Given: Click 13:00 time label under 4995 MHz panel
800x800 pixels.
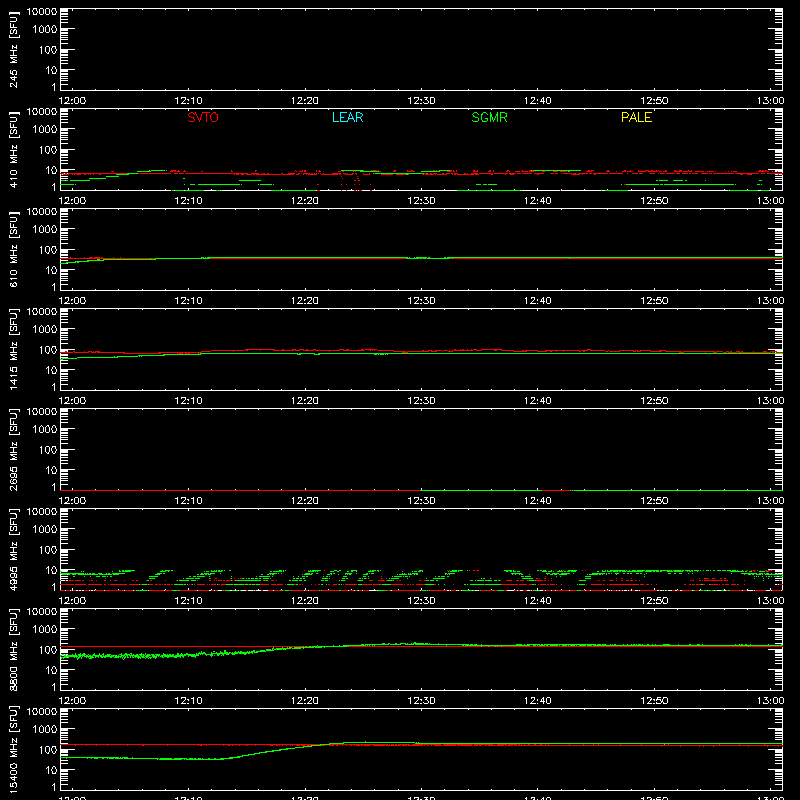Looking at the screenshot, I should [x=770, y=601].
